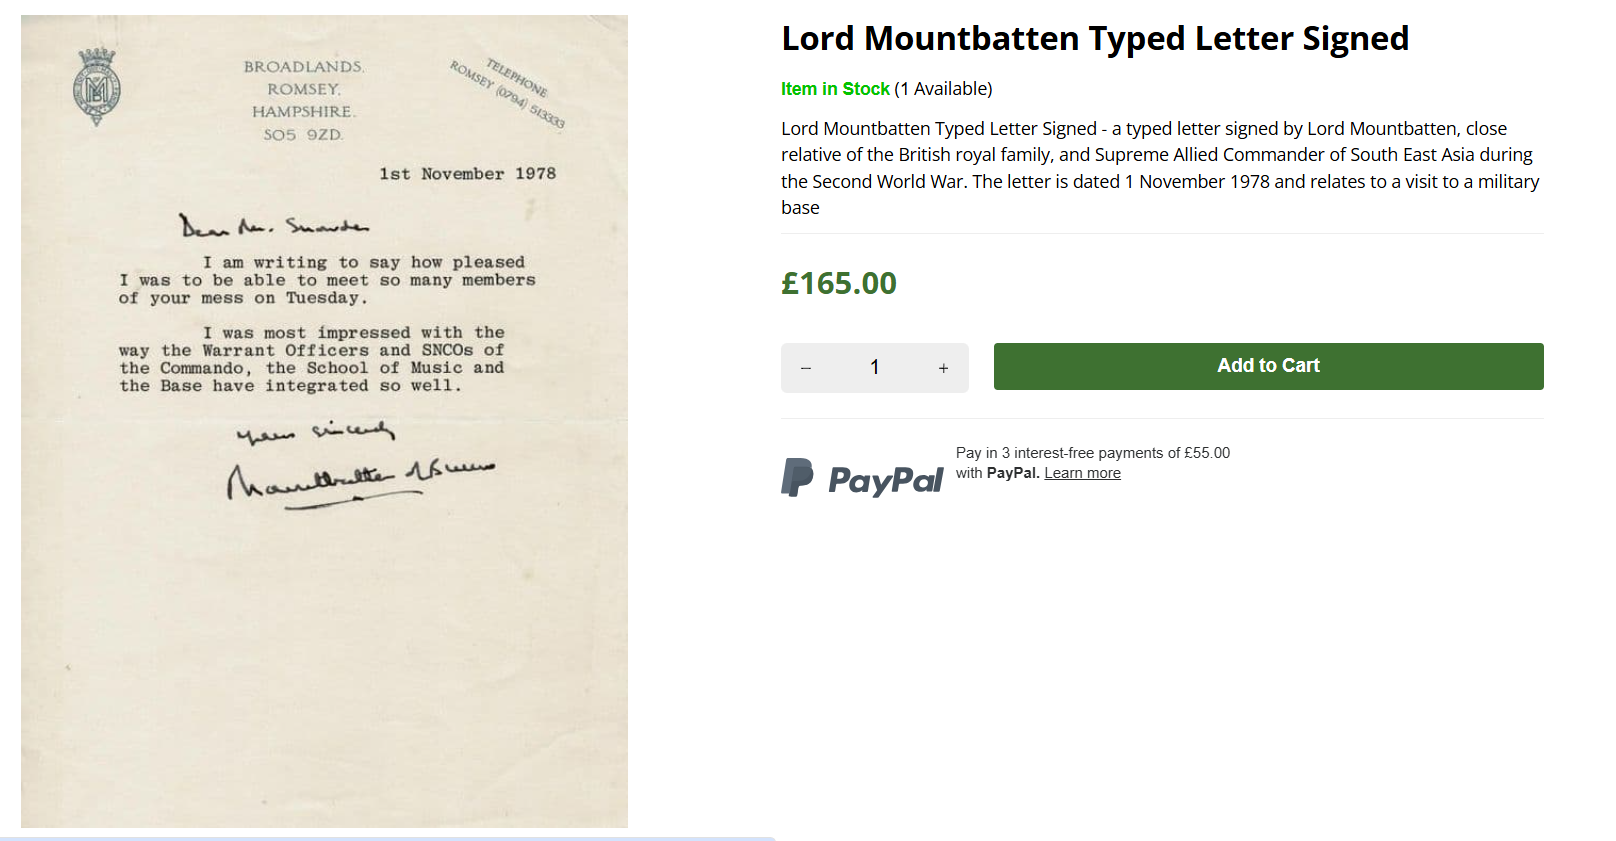
Task: Click the quantity input field
Action: pos(874,368)
